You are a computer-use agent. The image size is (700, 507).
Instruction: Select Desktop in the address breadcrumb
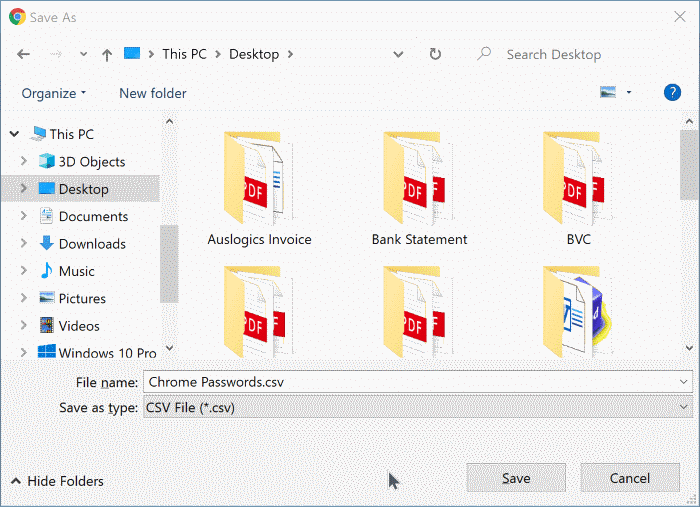click(254, 54)
